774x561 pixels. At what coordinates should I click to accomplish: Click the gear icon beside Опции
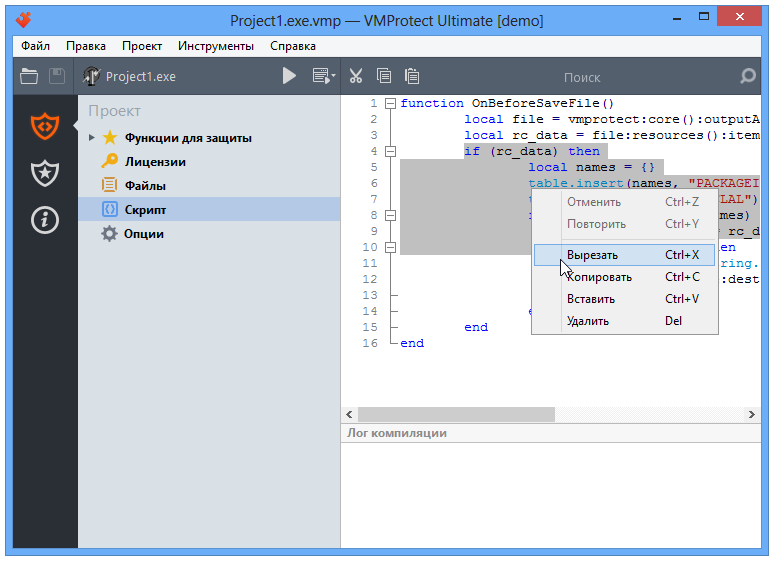pyautogui.click(x=109, y=234)
